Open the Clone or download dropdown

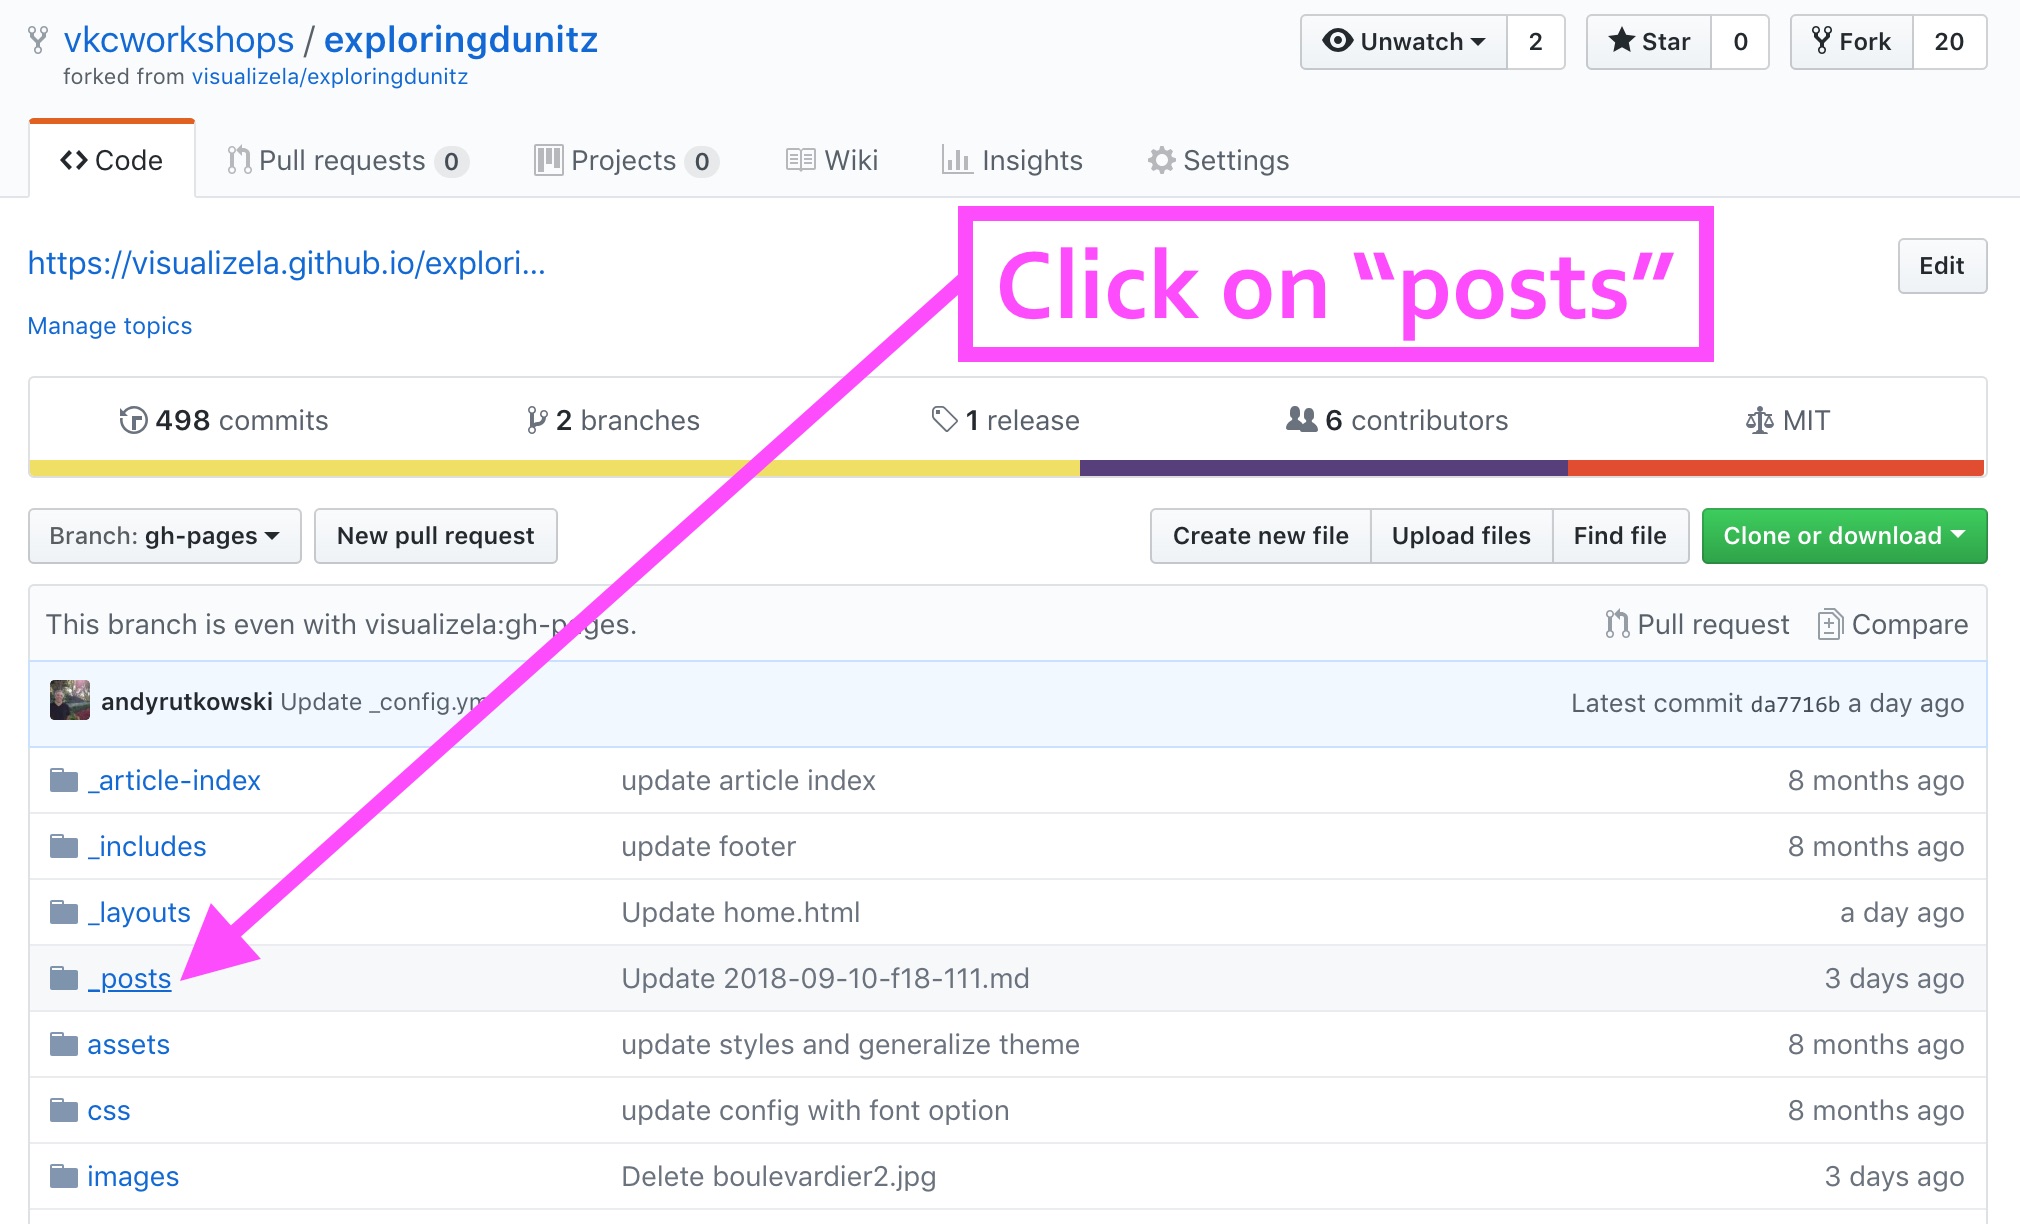pyautogui.click(x=1844, y=536)
